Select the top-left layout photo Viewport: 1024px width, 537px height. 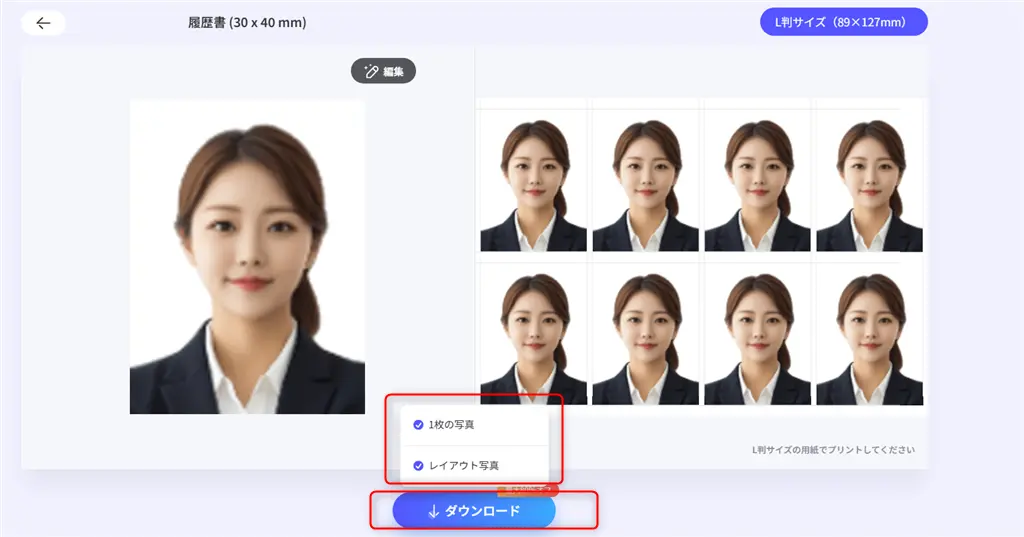(534, 181)
